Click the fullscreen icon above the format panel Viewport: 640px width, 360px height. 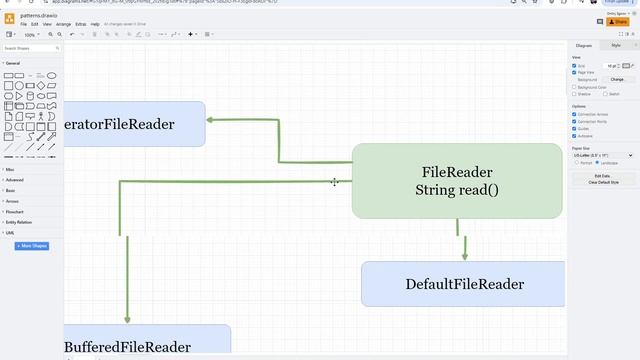(x=621, y=34)
